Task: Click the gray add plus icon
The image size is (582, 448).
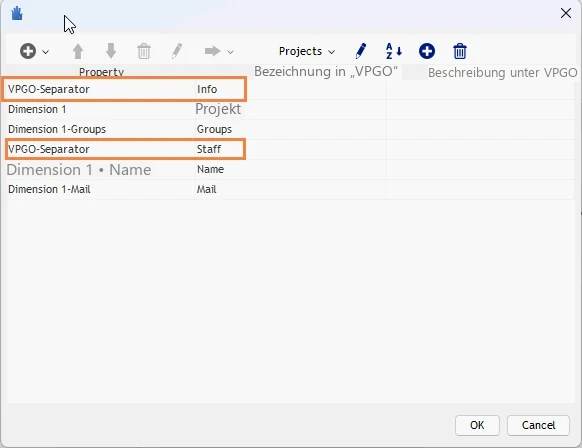Action: point(28,51)
